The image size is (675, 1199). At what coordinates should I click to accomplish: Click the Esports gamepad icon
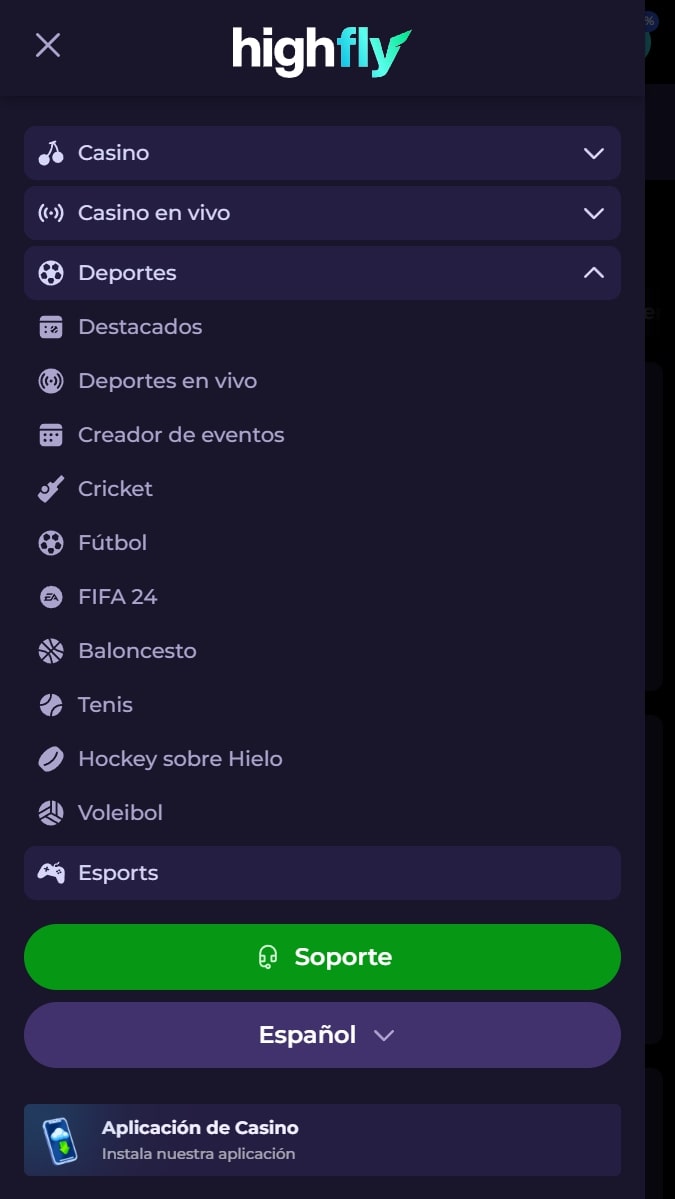coord(50,872)
